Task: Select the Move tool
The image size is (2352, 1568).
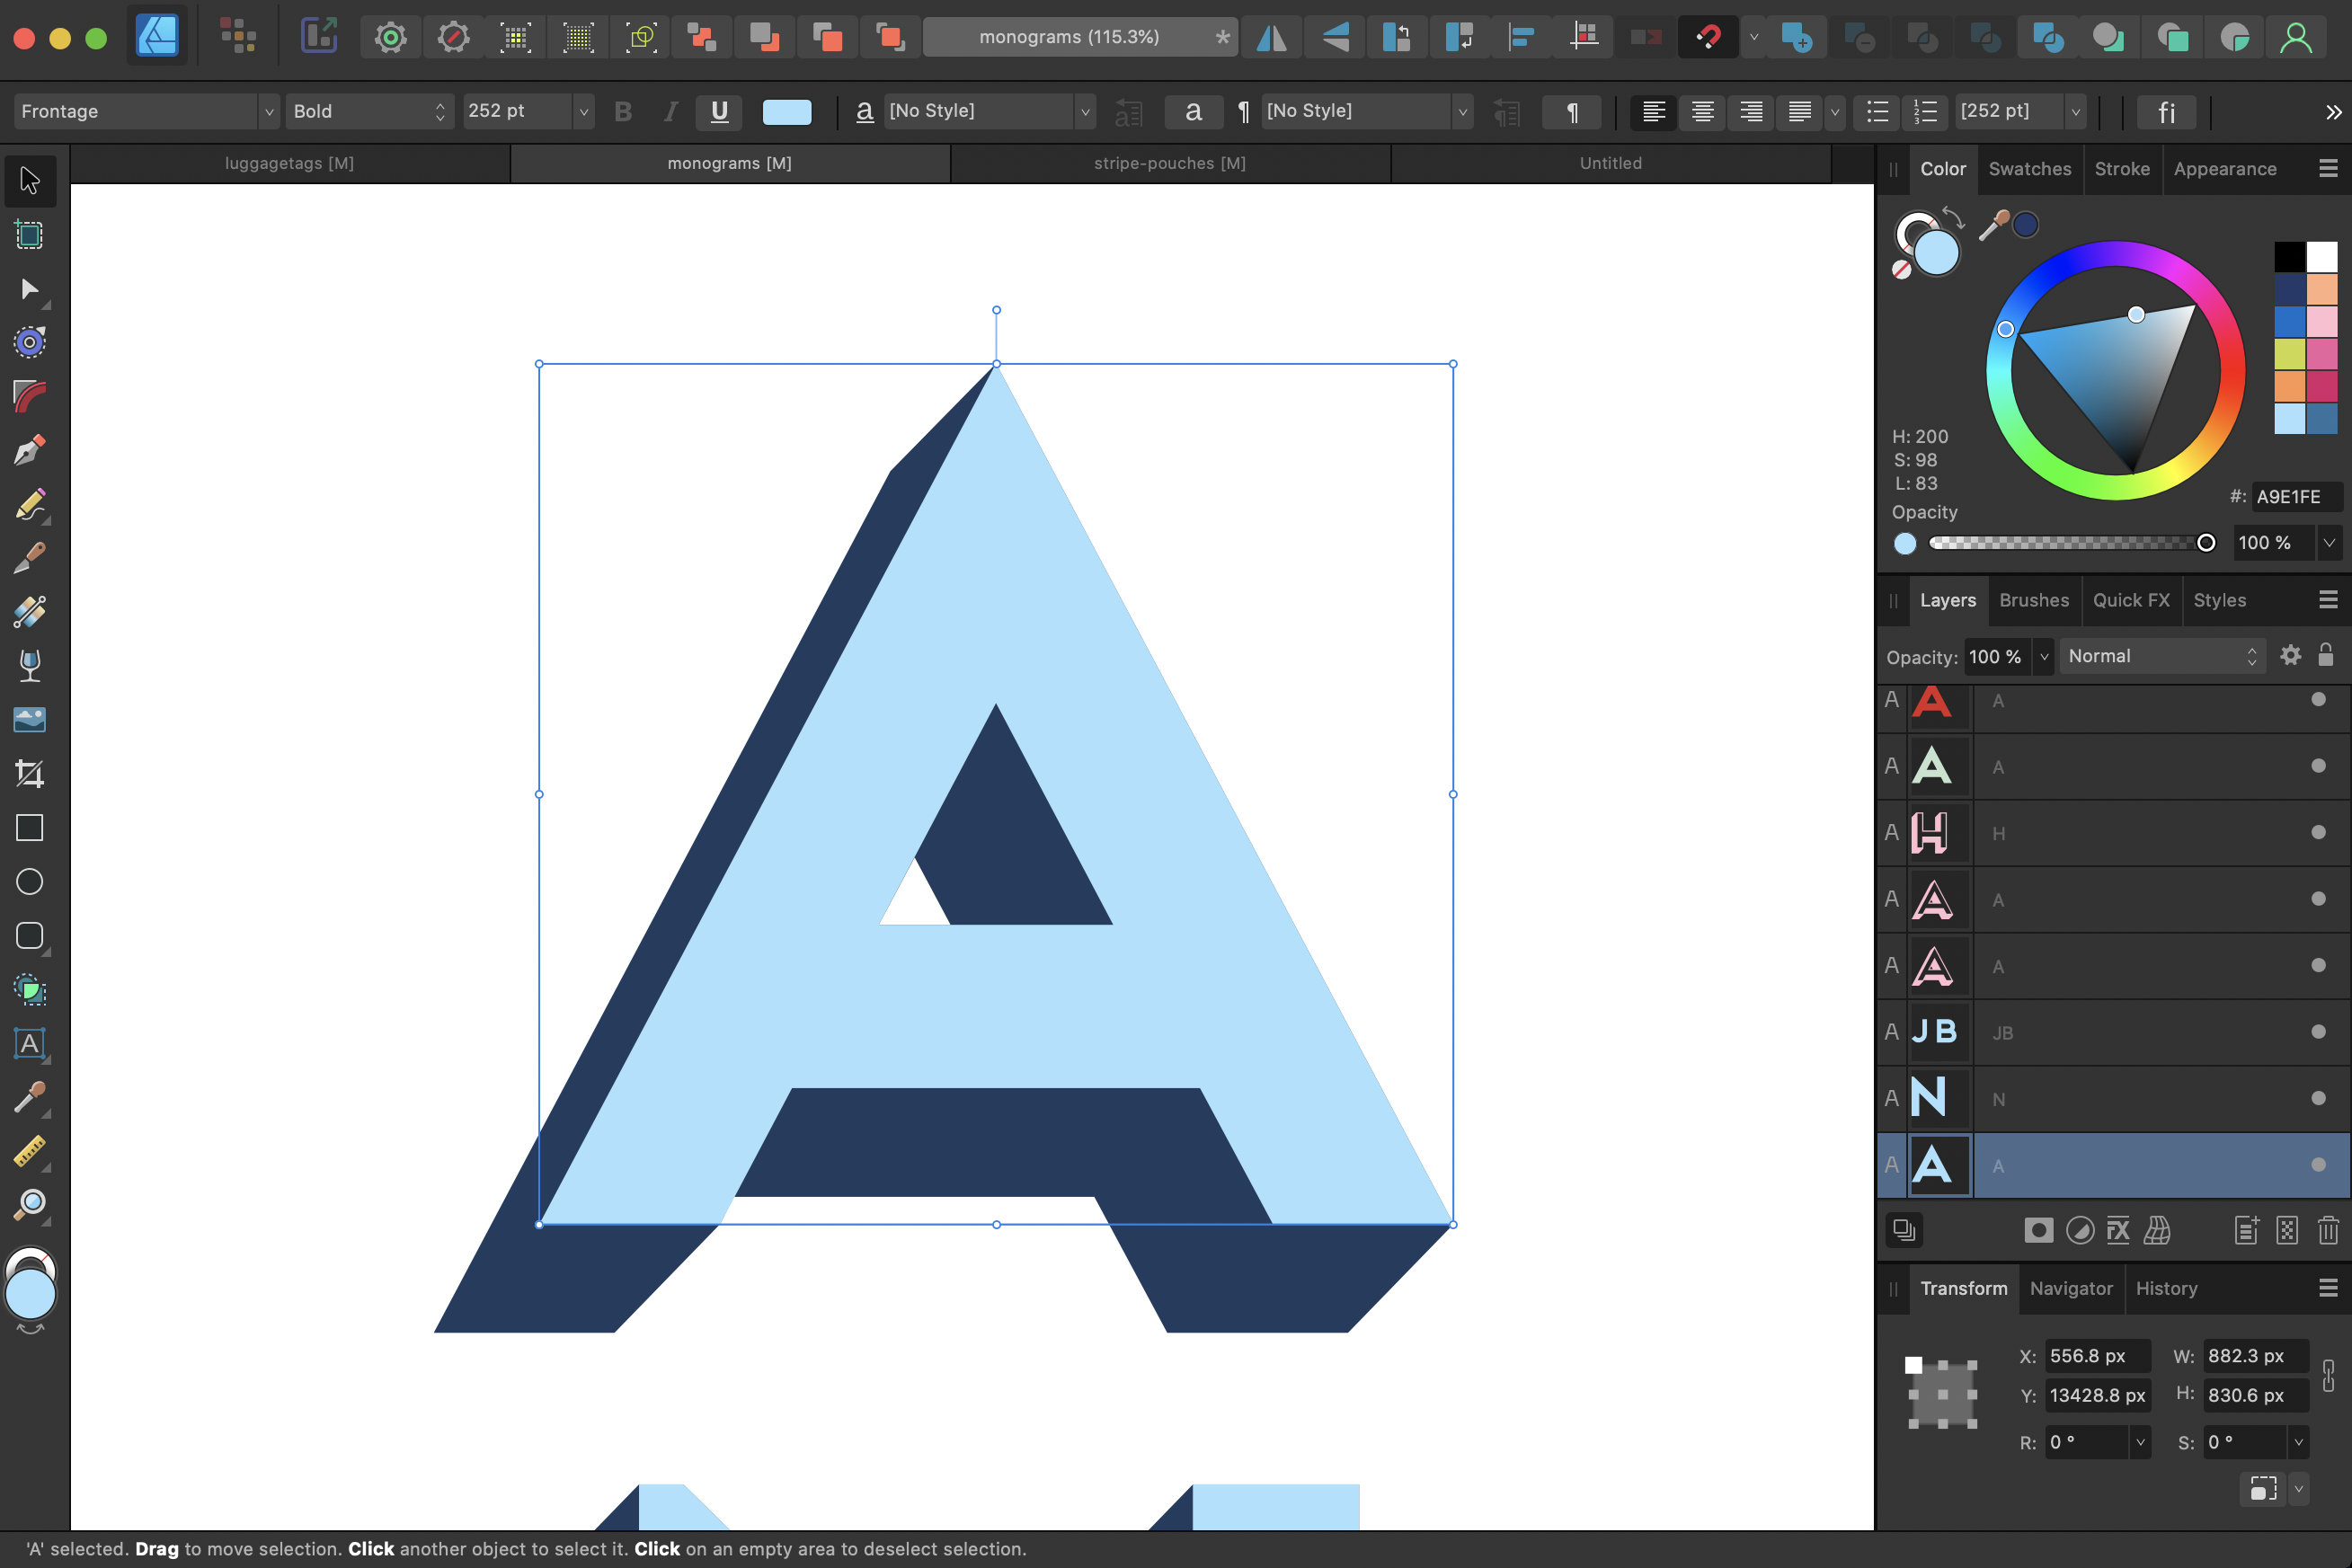Action: (x=30, y=181)
